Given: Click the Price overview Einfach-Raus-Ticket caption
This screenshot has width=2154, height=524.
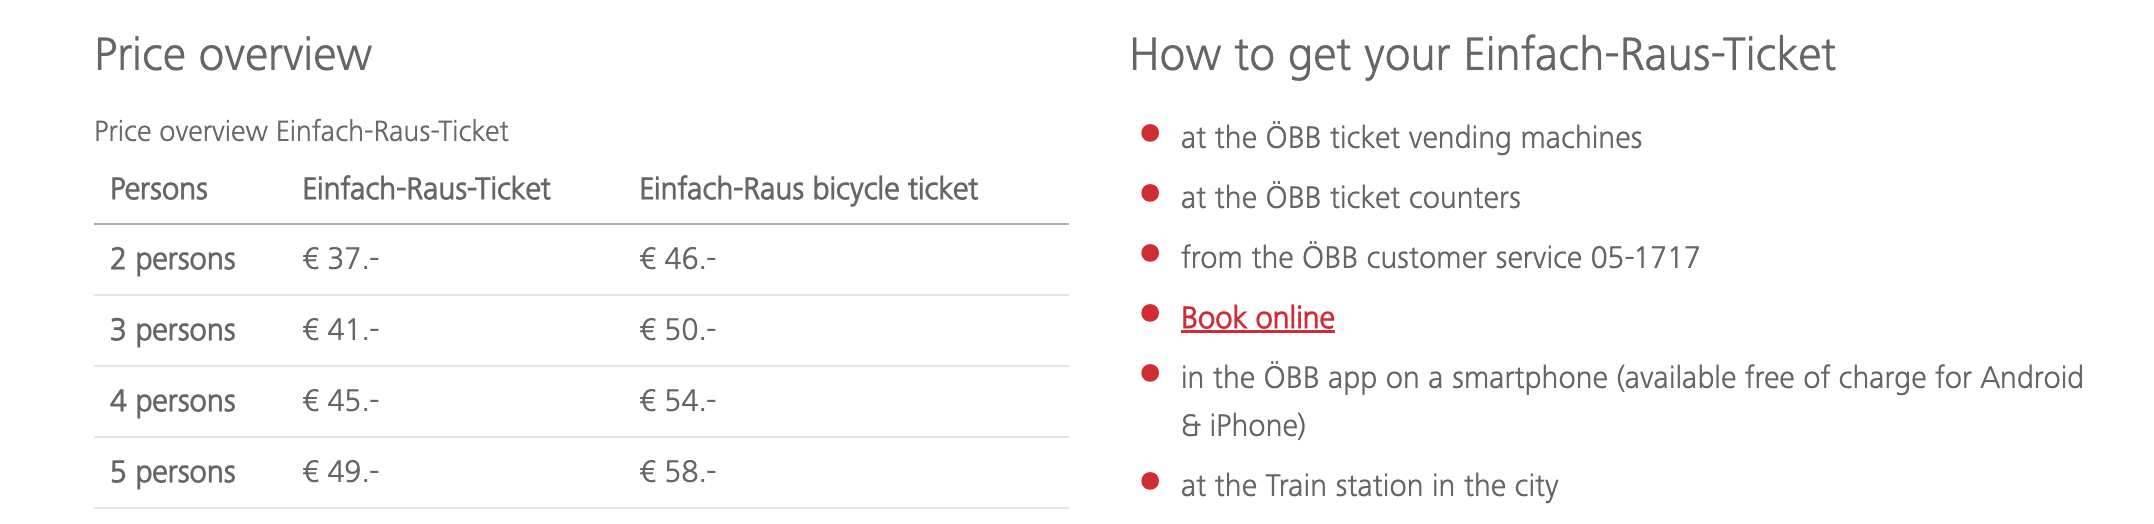Looking at the screenshot, I should (302, 132).
